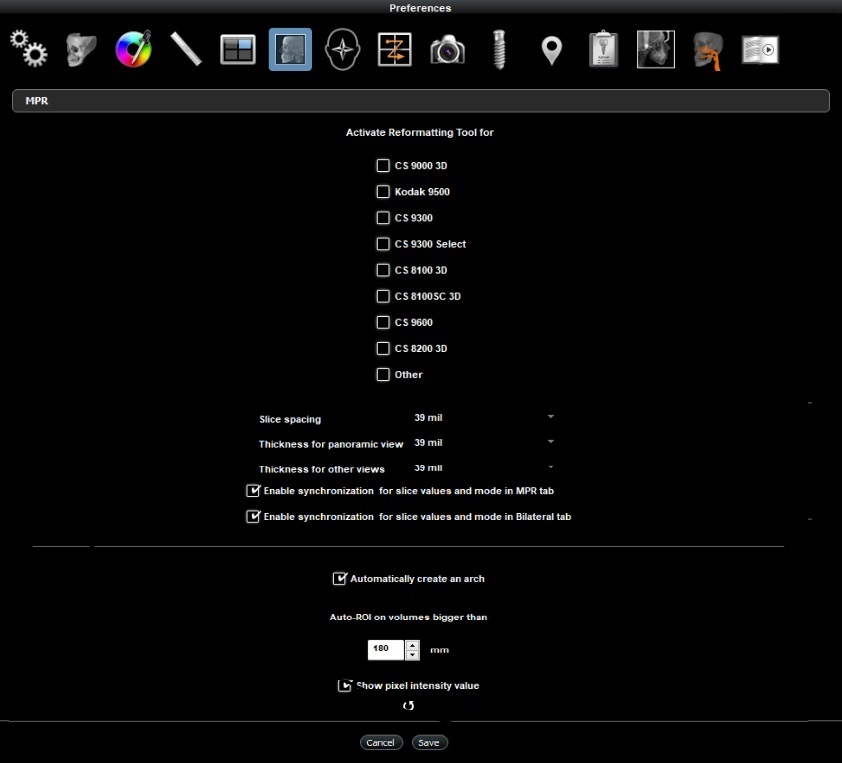The width and height of the screenshot is (842, 763).
Task: Disable Automatically create an arch
Action: pos(340,579)
